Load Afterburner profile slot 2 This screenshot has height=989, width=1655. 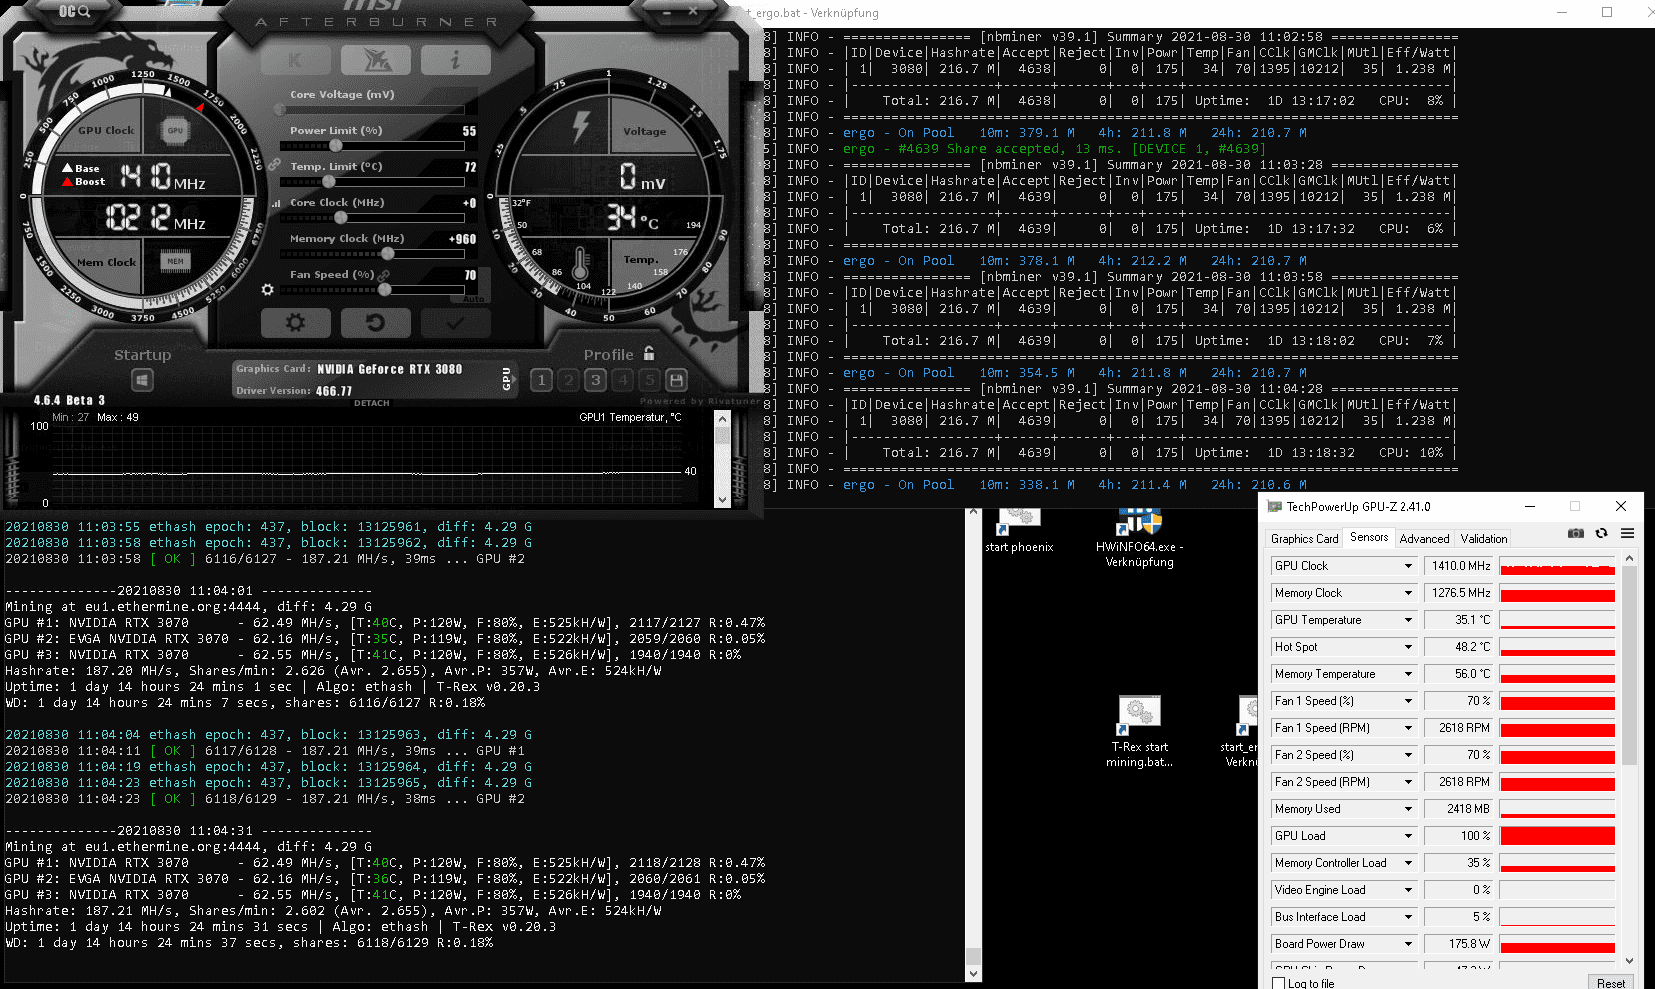coord(569,380)
